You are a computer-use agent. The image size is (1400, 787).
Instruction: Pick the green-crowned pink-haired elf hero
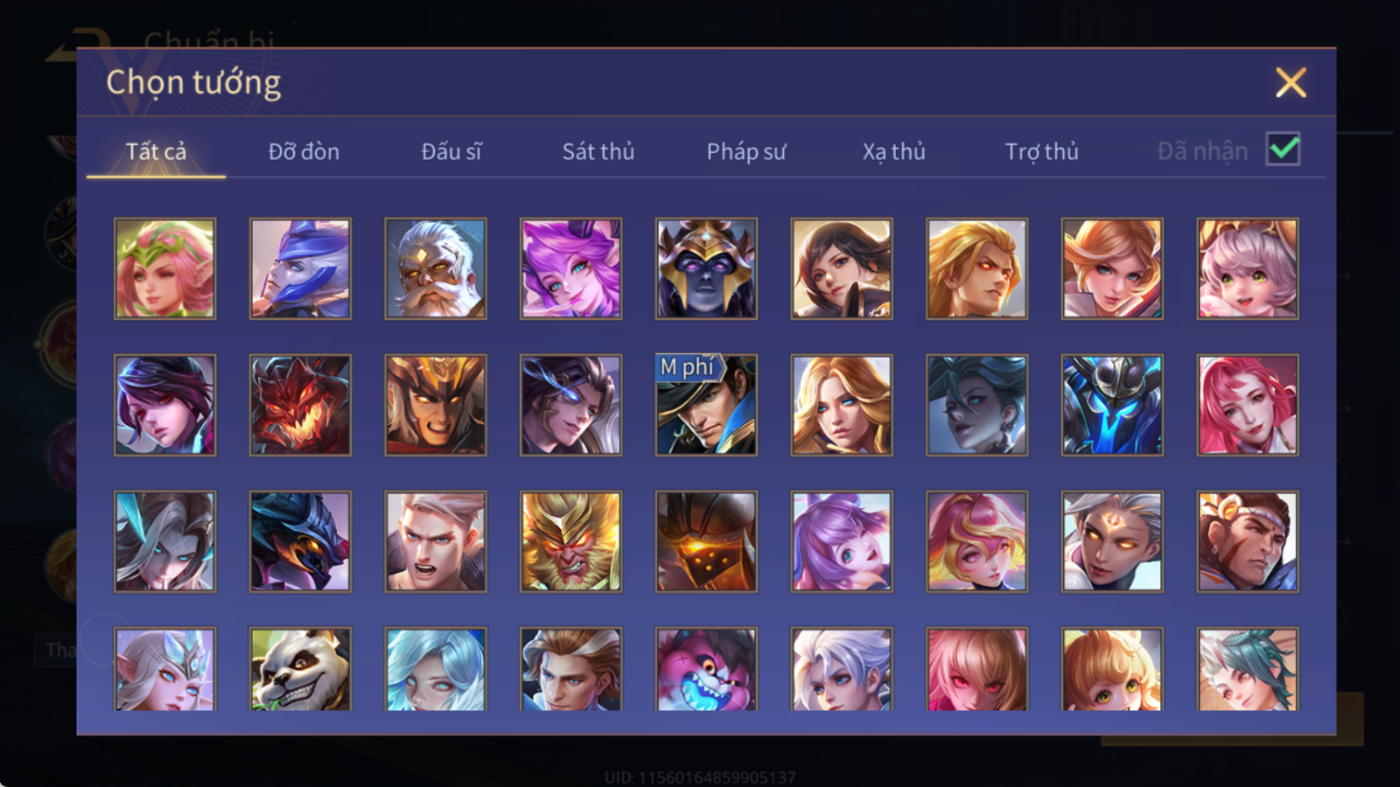pos(165,269)
